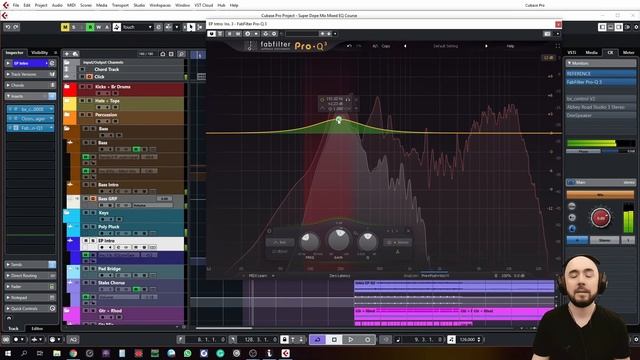Select REFERENCE monitor insert slot
Viewport: 640px width, 360px height.
coord(600,73)
